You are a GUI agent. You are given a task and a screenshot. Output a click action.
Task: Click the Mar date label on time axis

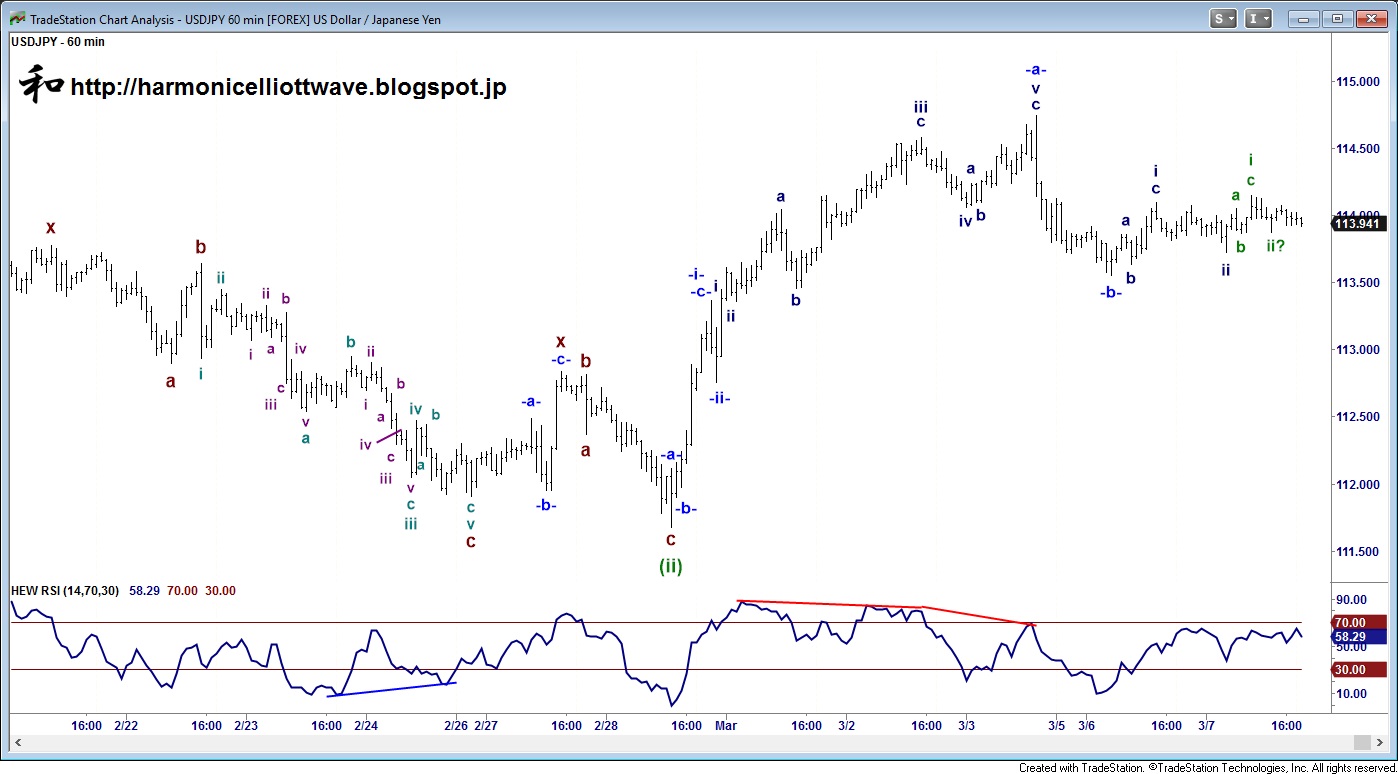pos(726,725)
